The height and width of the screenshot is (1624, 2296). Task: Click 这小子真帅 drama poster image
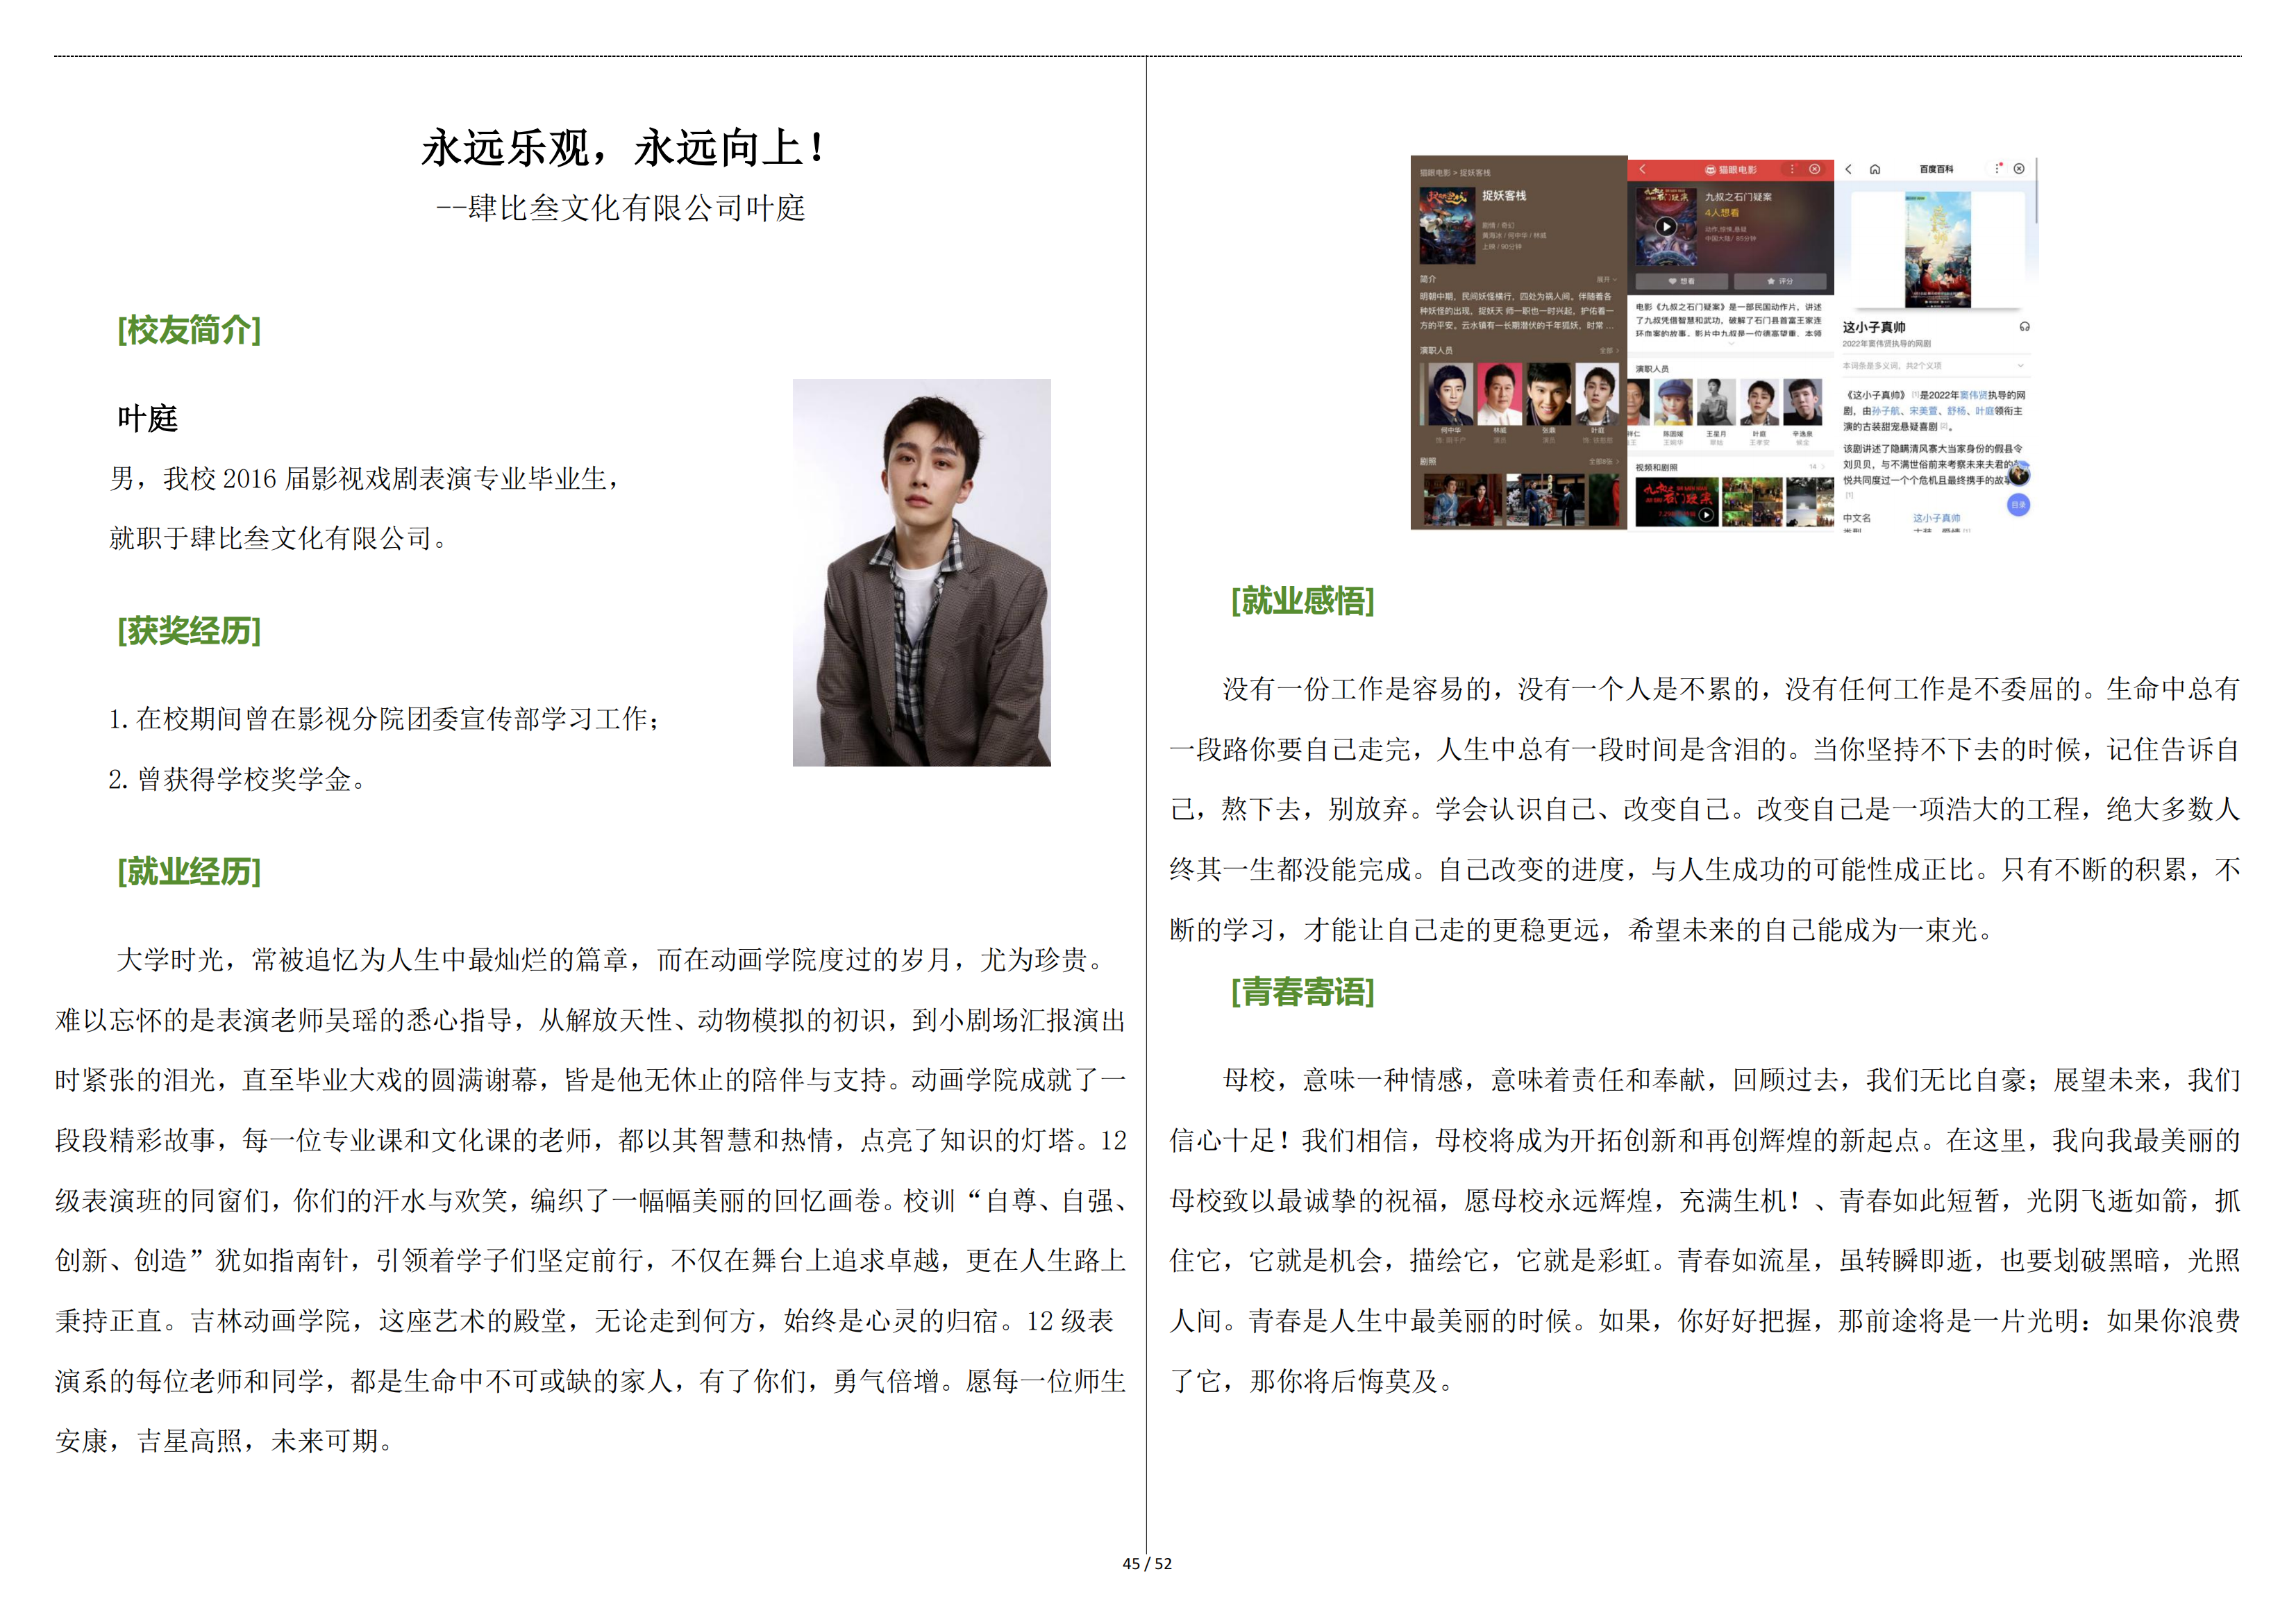point(1937,249)
